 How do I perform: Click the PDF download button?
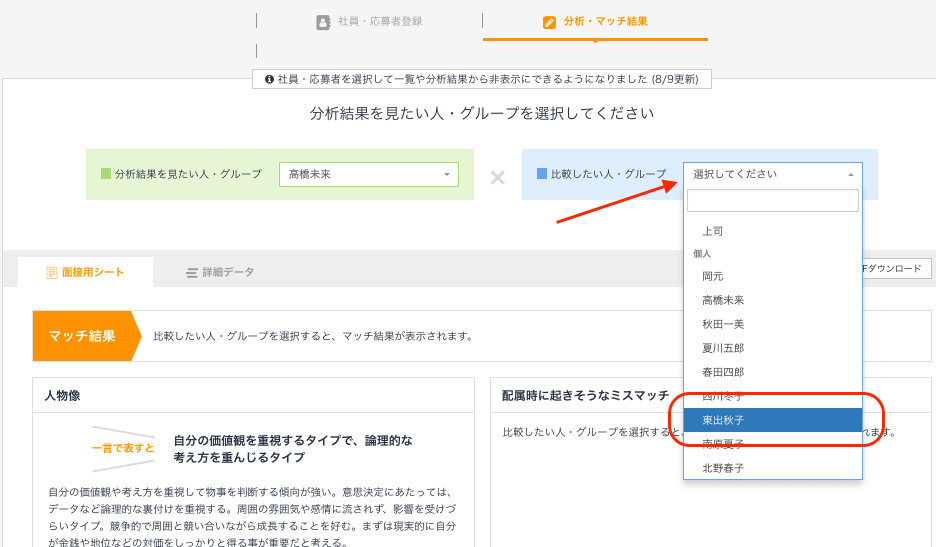[896, 268]
